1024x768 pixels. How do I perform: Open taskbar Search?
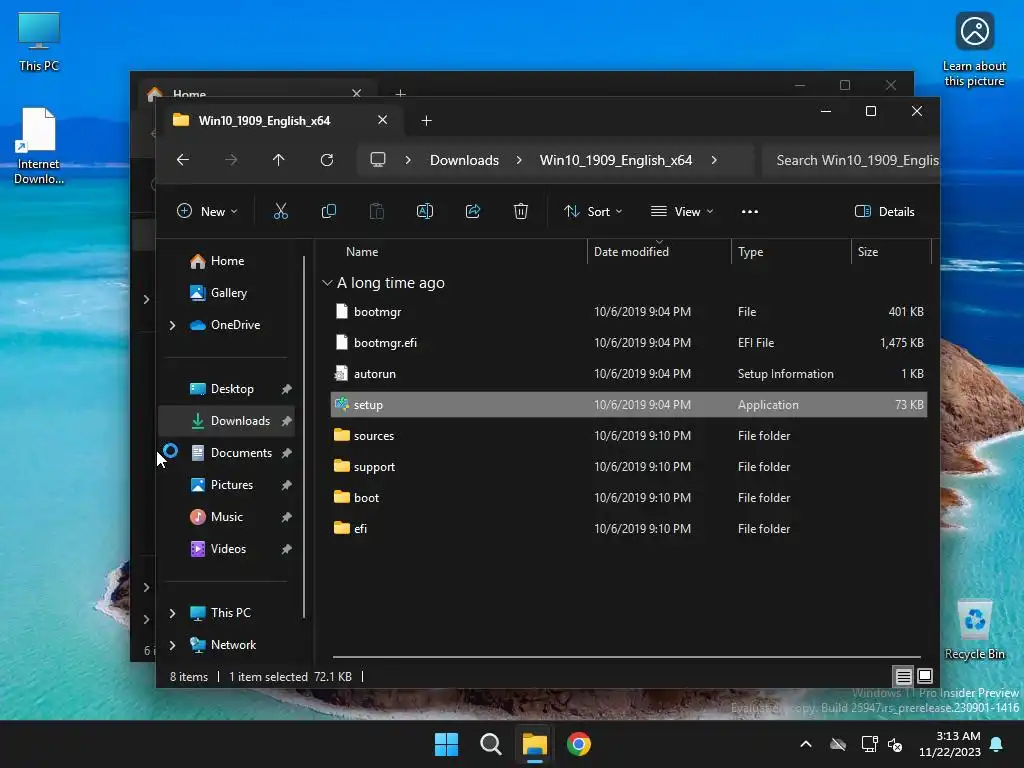click(x=490, y=744)
